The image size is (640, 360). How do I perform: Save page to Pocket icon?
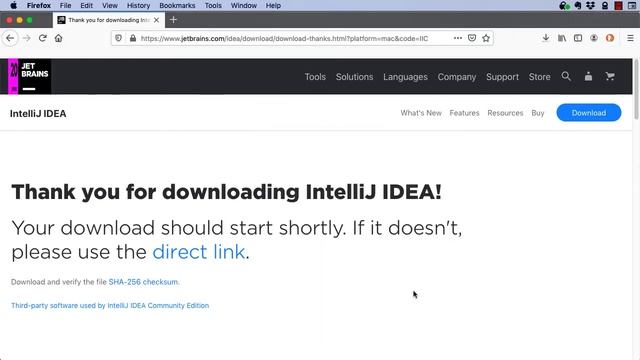472,38
